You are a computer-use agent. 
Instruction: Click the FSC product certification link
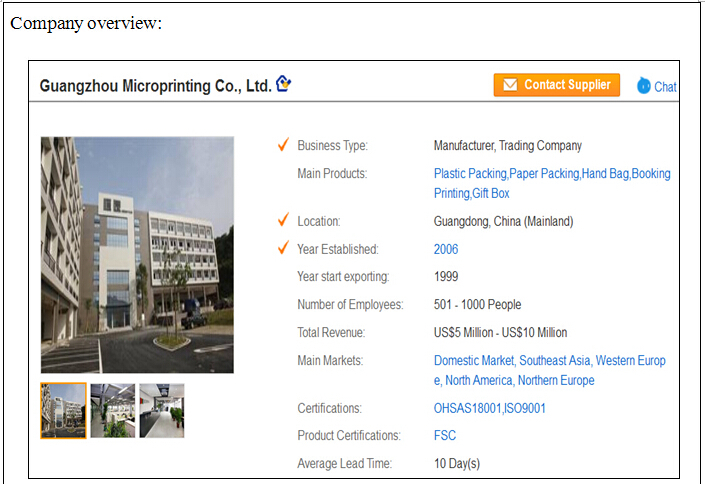[444, 436]
